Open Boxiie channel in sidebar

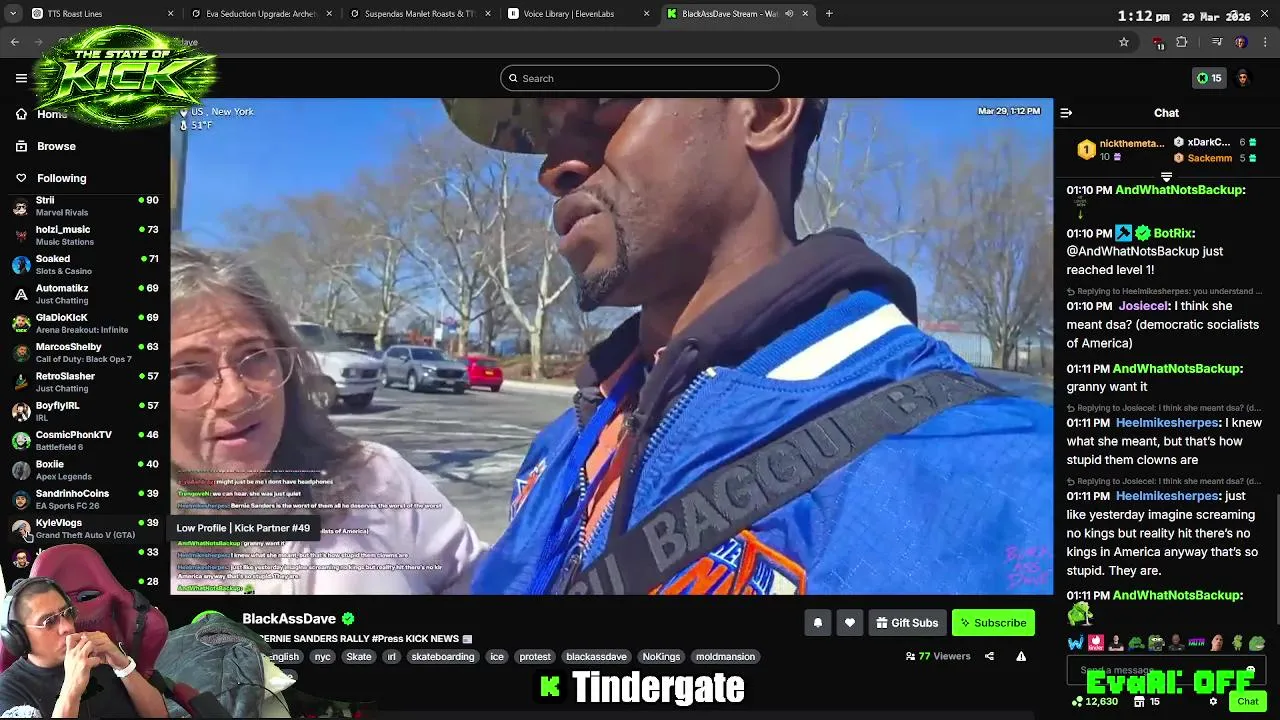click(x=85, y=470)
